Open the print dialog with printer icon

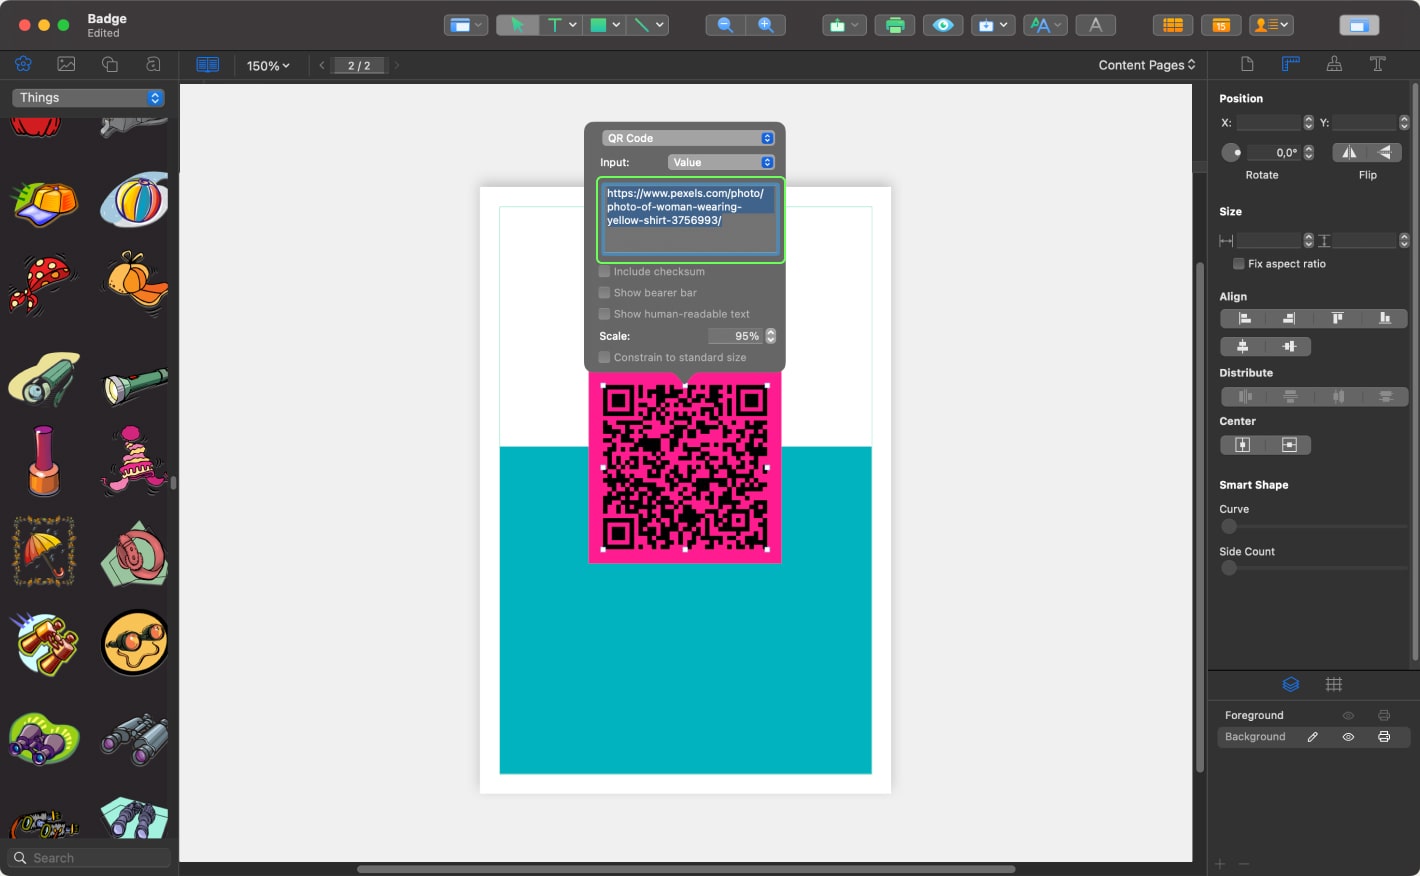(x=895, y=25)
